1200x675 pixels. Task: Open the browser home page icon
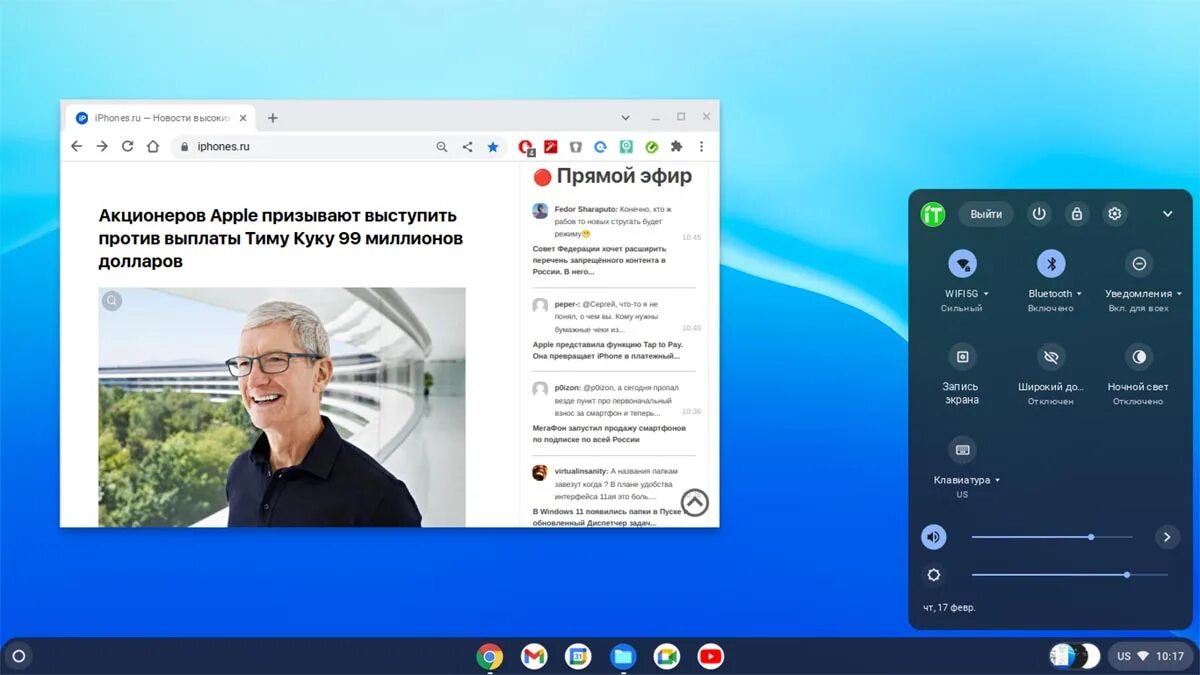(153, 146)
